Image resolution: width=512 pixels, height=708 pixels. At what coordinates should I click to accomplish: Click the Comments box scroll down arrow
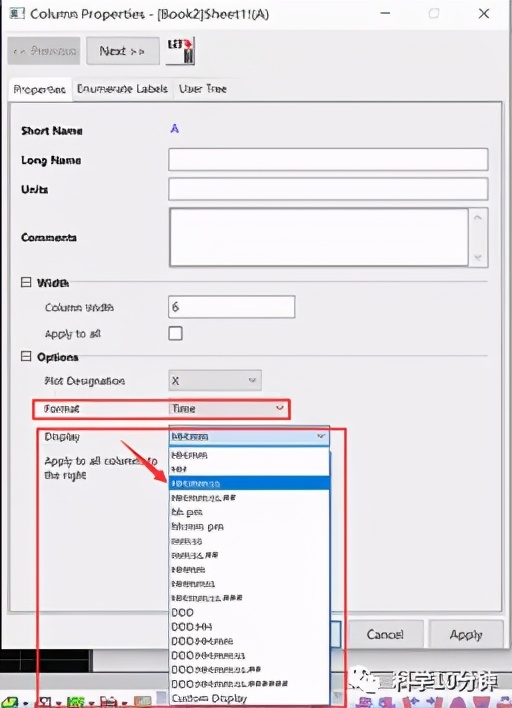click(x=478, y=257)
